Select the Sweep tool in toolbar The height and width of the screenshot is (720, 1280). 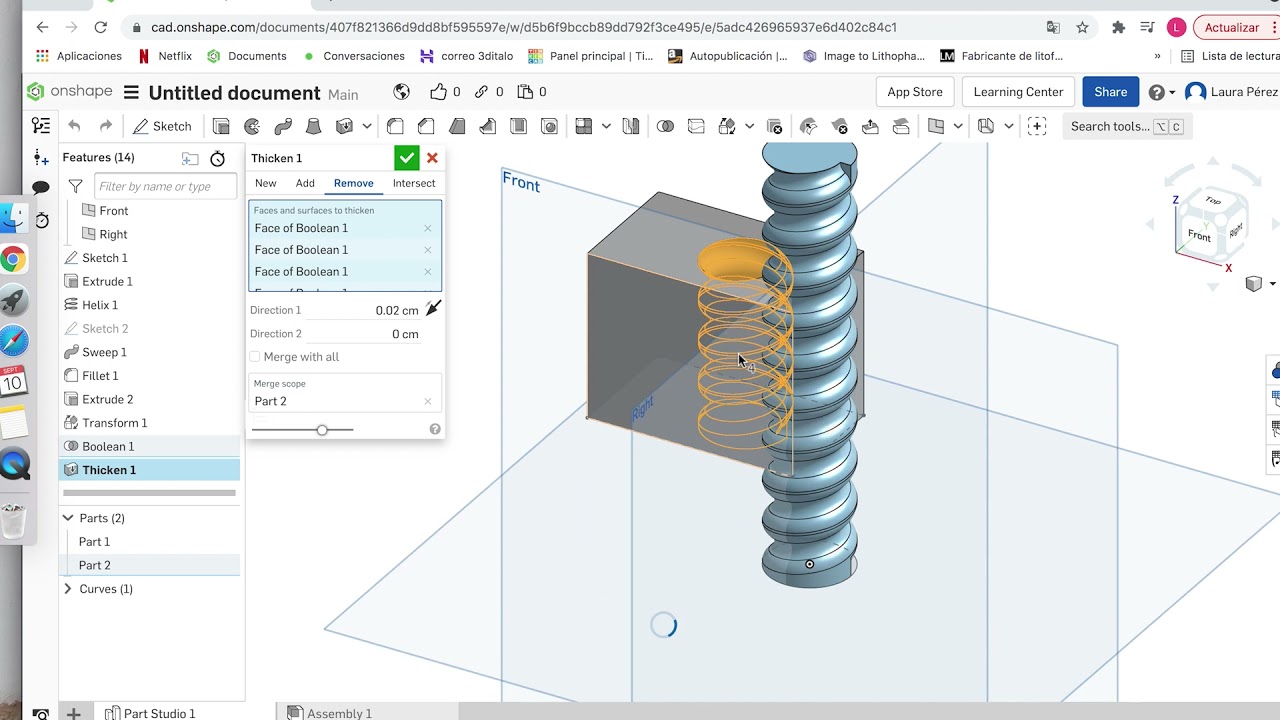tap(283, 126)
